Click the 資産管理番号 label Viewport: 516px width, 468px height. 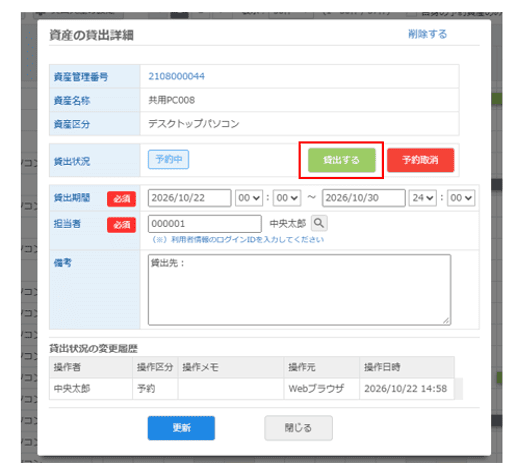[81, 77]
